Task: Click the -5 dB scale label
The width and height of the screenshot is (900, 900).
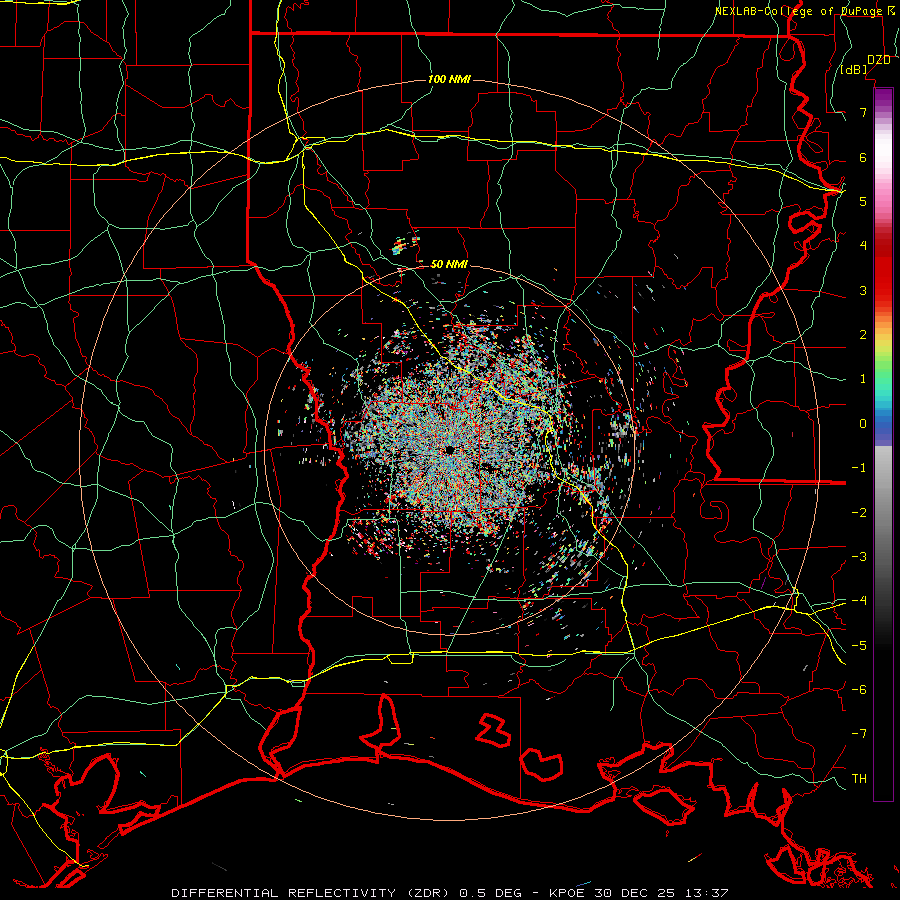Action: (859, 646)
